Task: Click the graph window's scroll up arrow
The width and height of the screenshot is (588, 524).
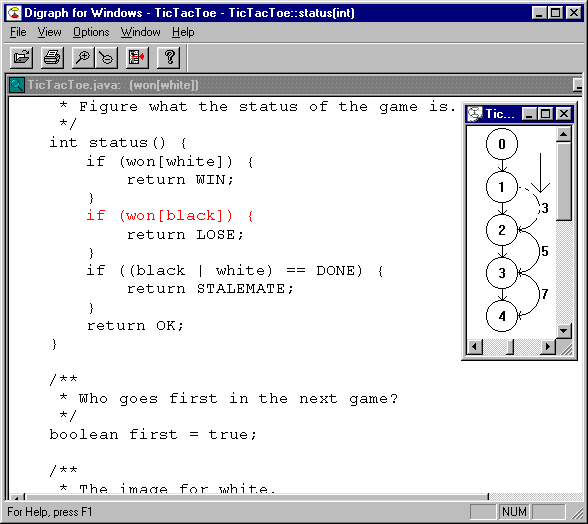Action: tap(564, 134)
